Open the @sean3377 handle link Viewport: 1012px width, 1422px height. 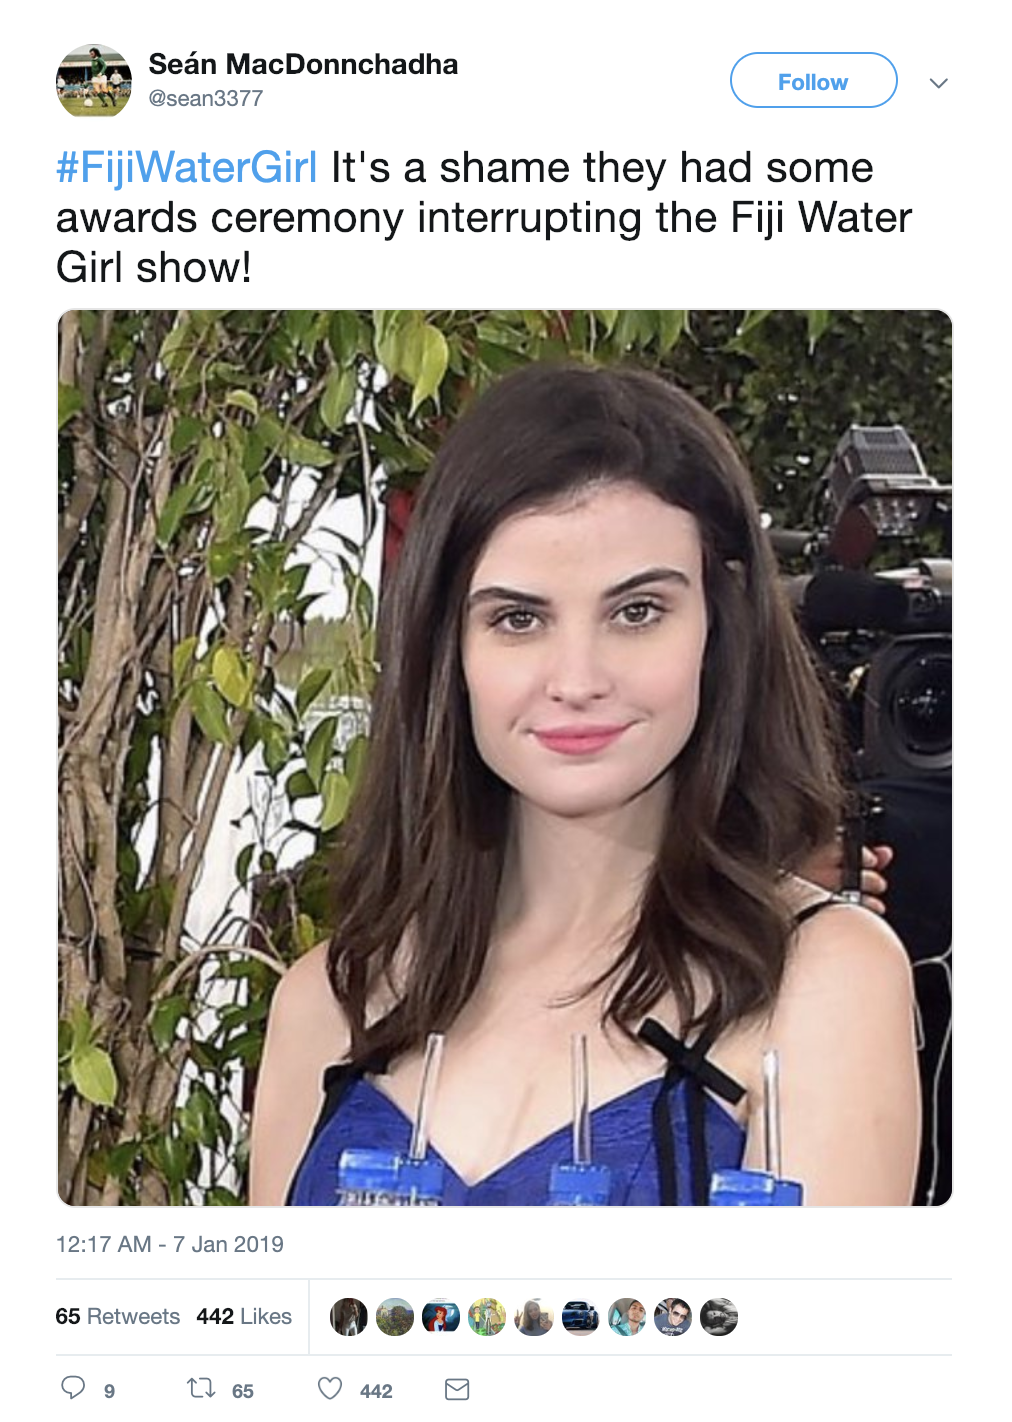tap(206, 98)
